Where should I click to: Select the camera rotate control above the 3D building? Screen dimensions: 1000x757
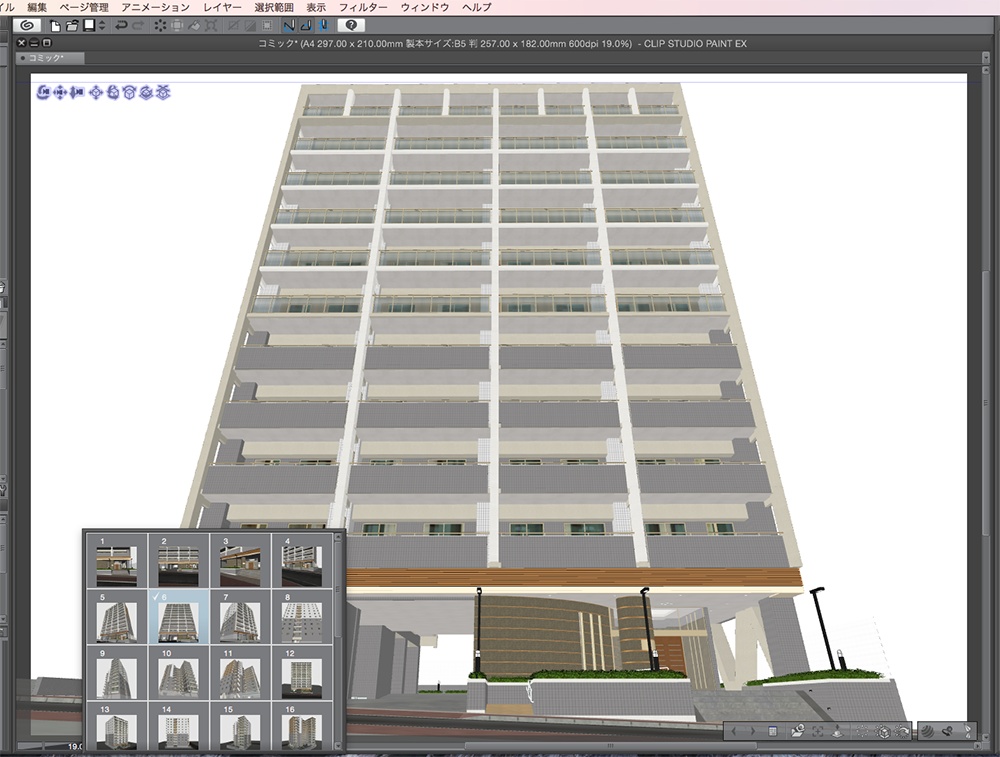pos(43,93)
